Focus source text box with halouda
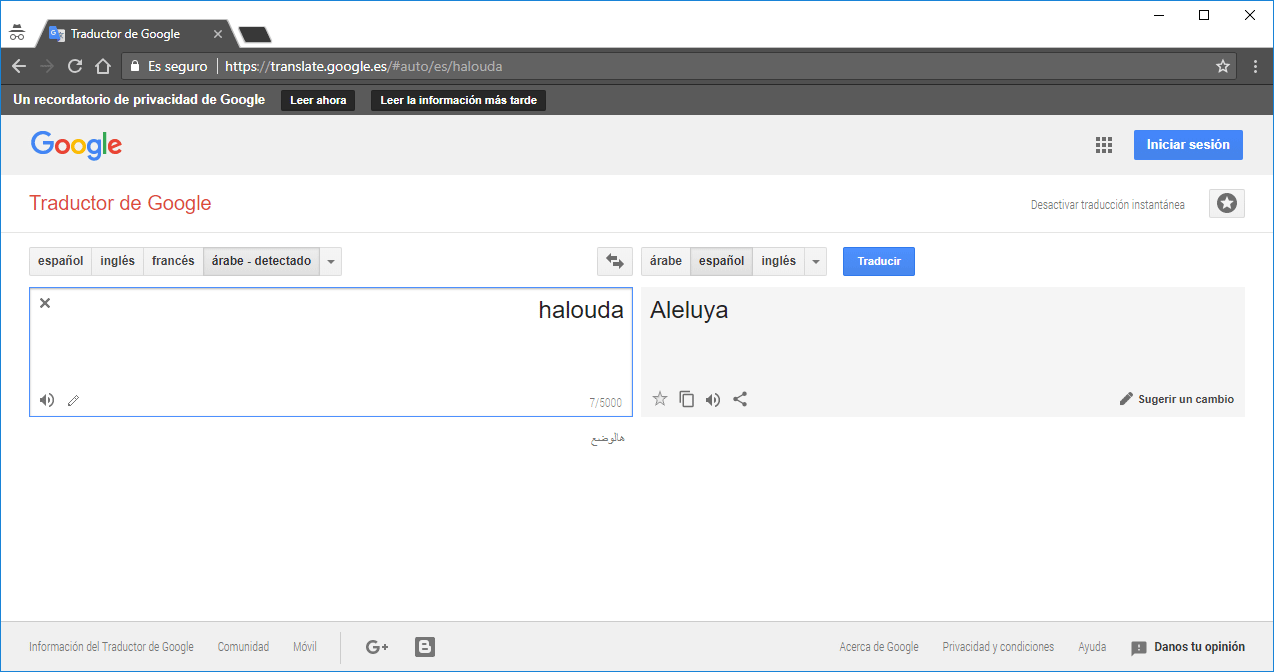 [331, 352]
